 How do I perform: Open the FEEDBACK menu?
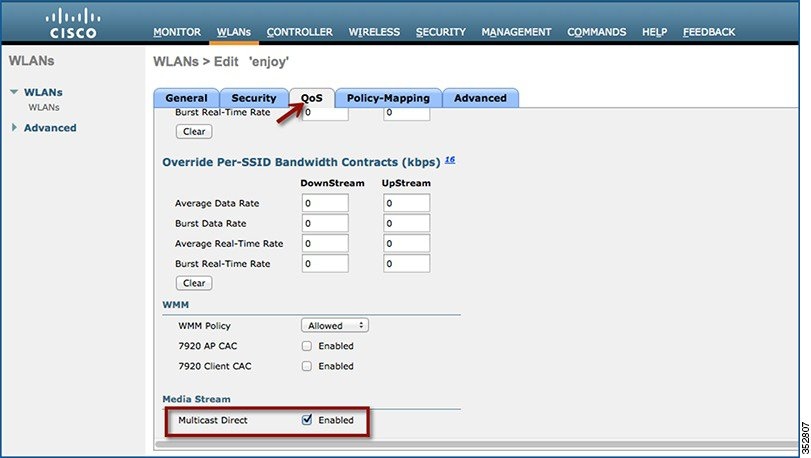click(709, 32)
